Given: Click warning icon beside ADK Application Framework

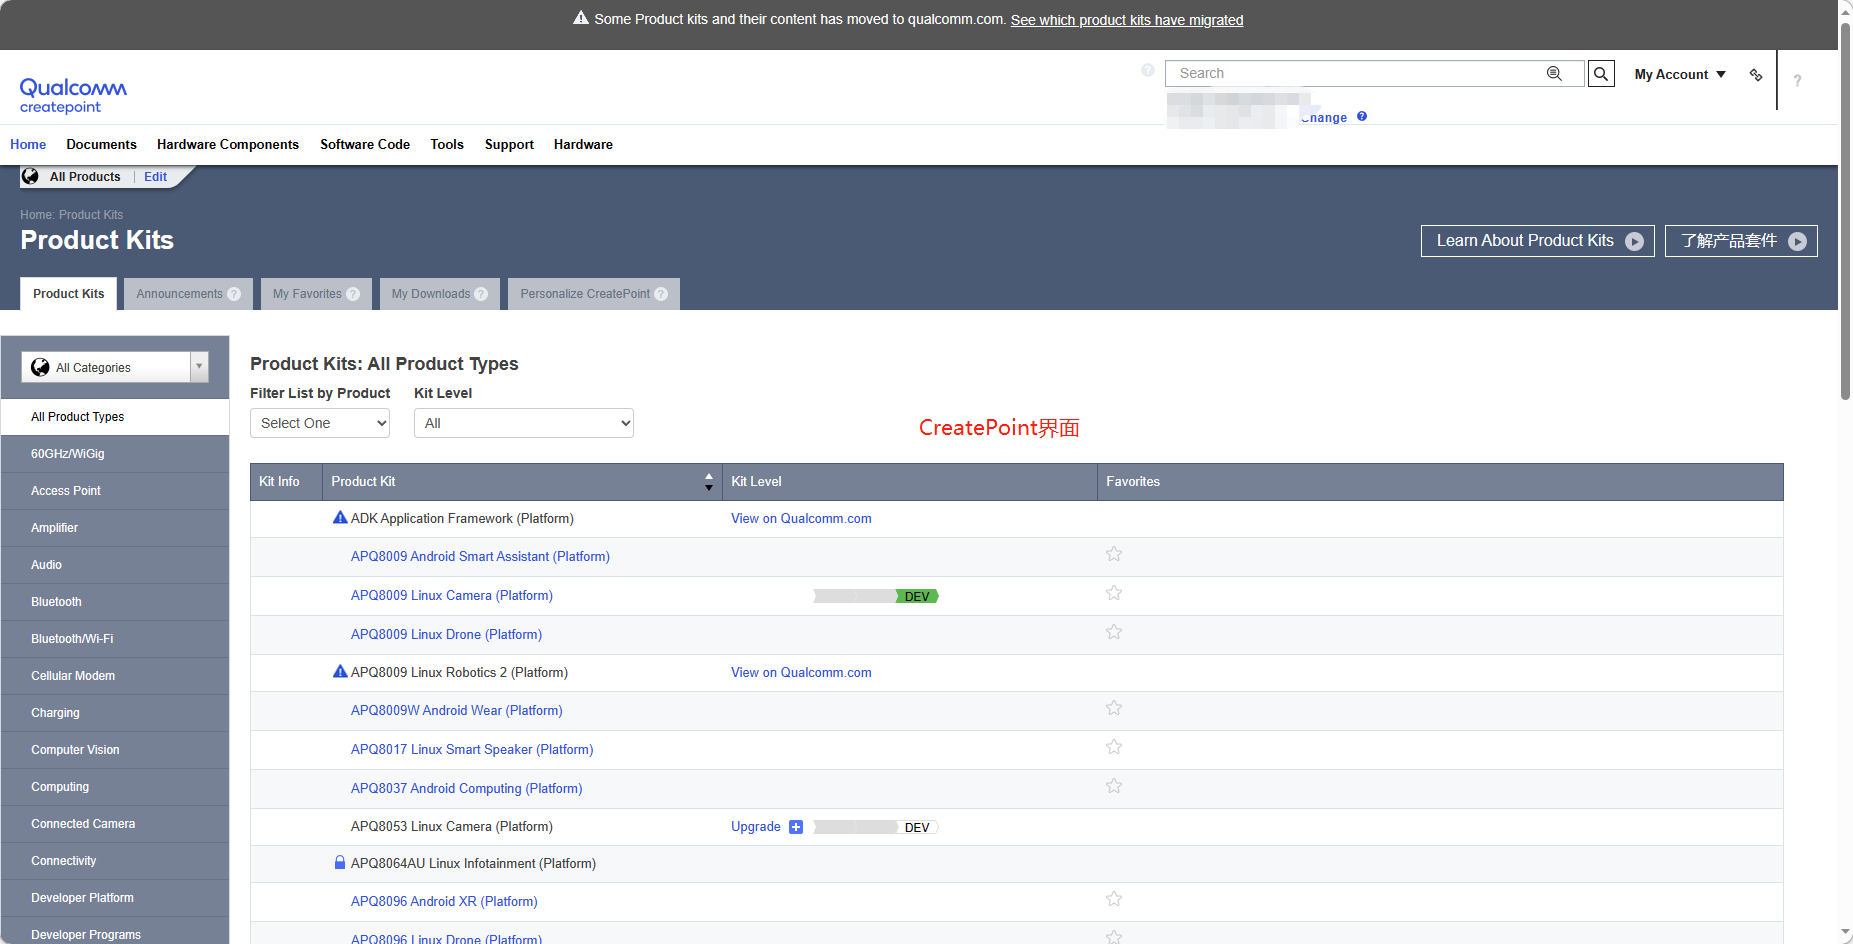Looking at the screenshot, I should tap(340, 517).
